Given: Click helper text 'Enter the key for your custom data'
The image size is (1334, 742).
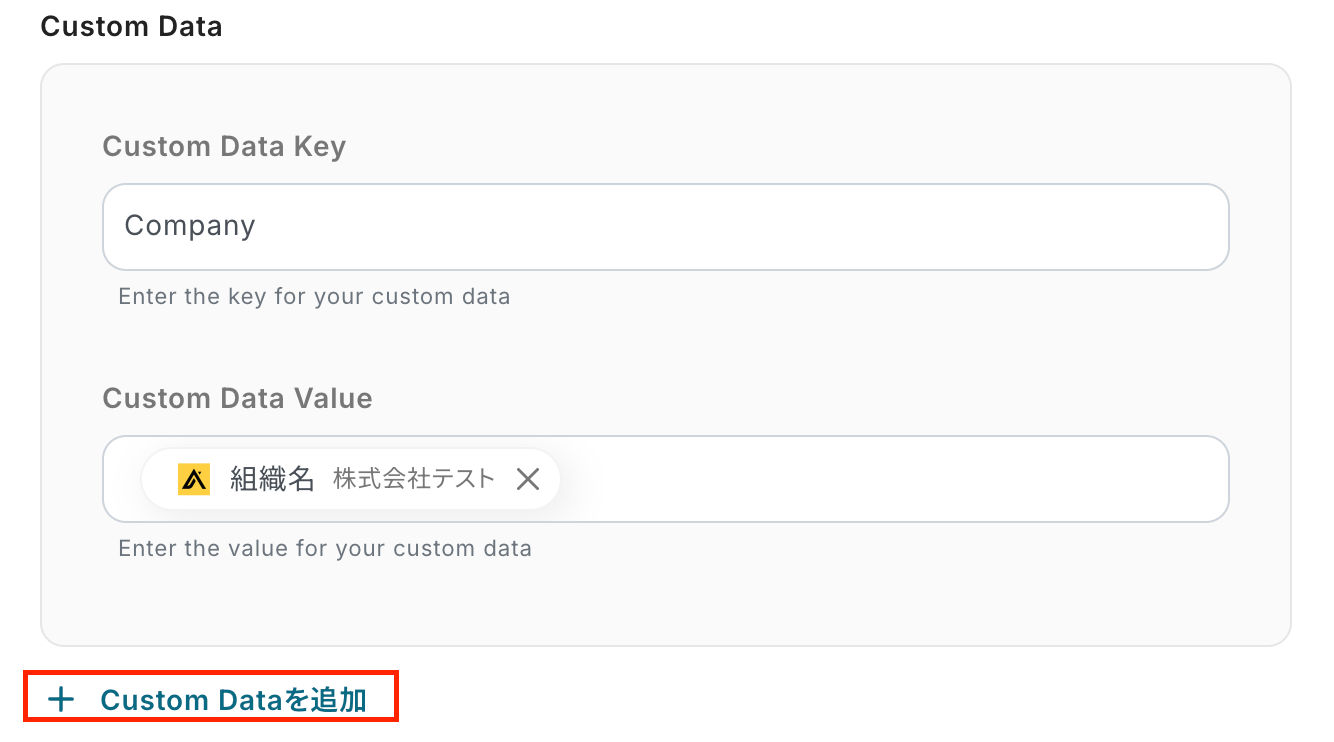Looking at the screenshot, I should point(314,297).
